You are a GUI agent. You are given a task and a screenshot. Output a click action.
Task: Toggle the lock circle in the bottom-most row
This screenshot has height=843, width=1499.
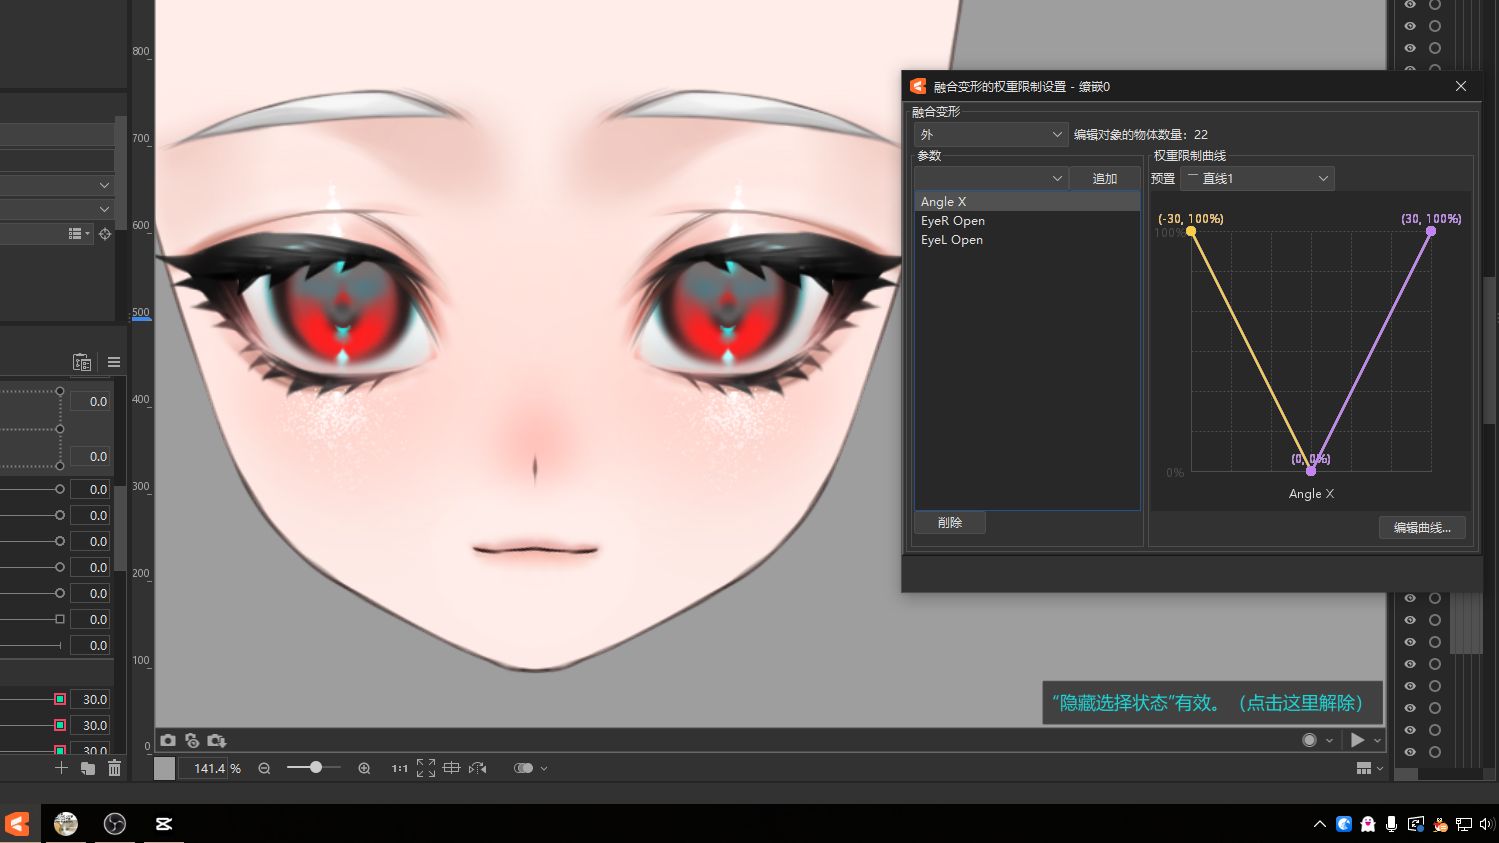1435,752
